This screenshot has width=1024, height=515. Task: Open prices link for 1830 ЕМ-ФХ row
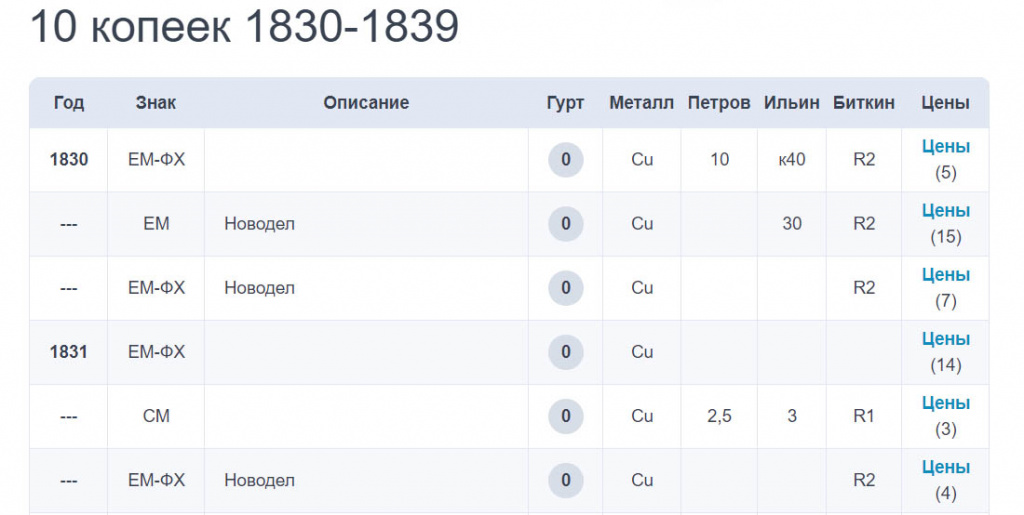(x=945, y=147)
